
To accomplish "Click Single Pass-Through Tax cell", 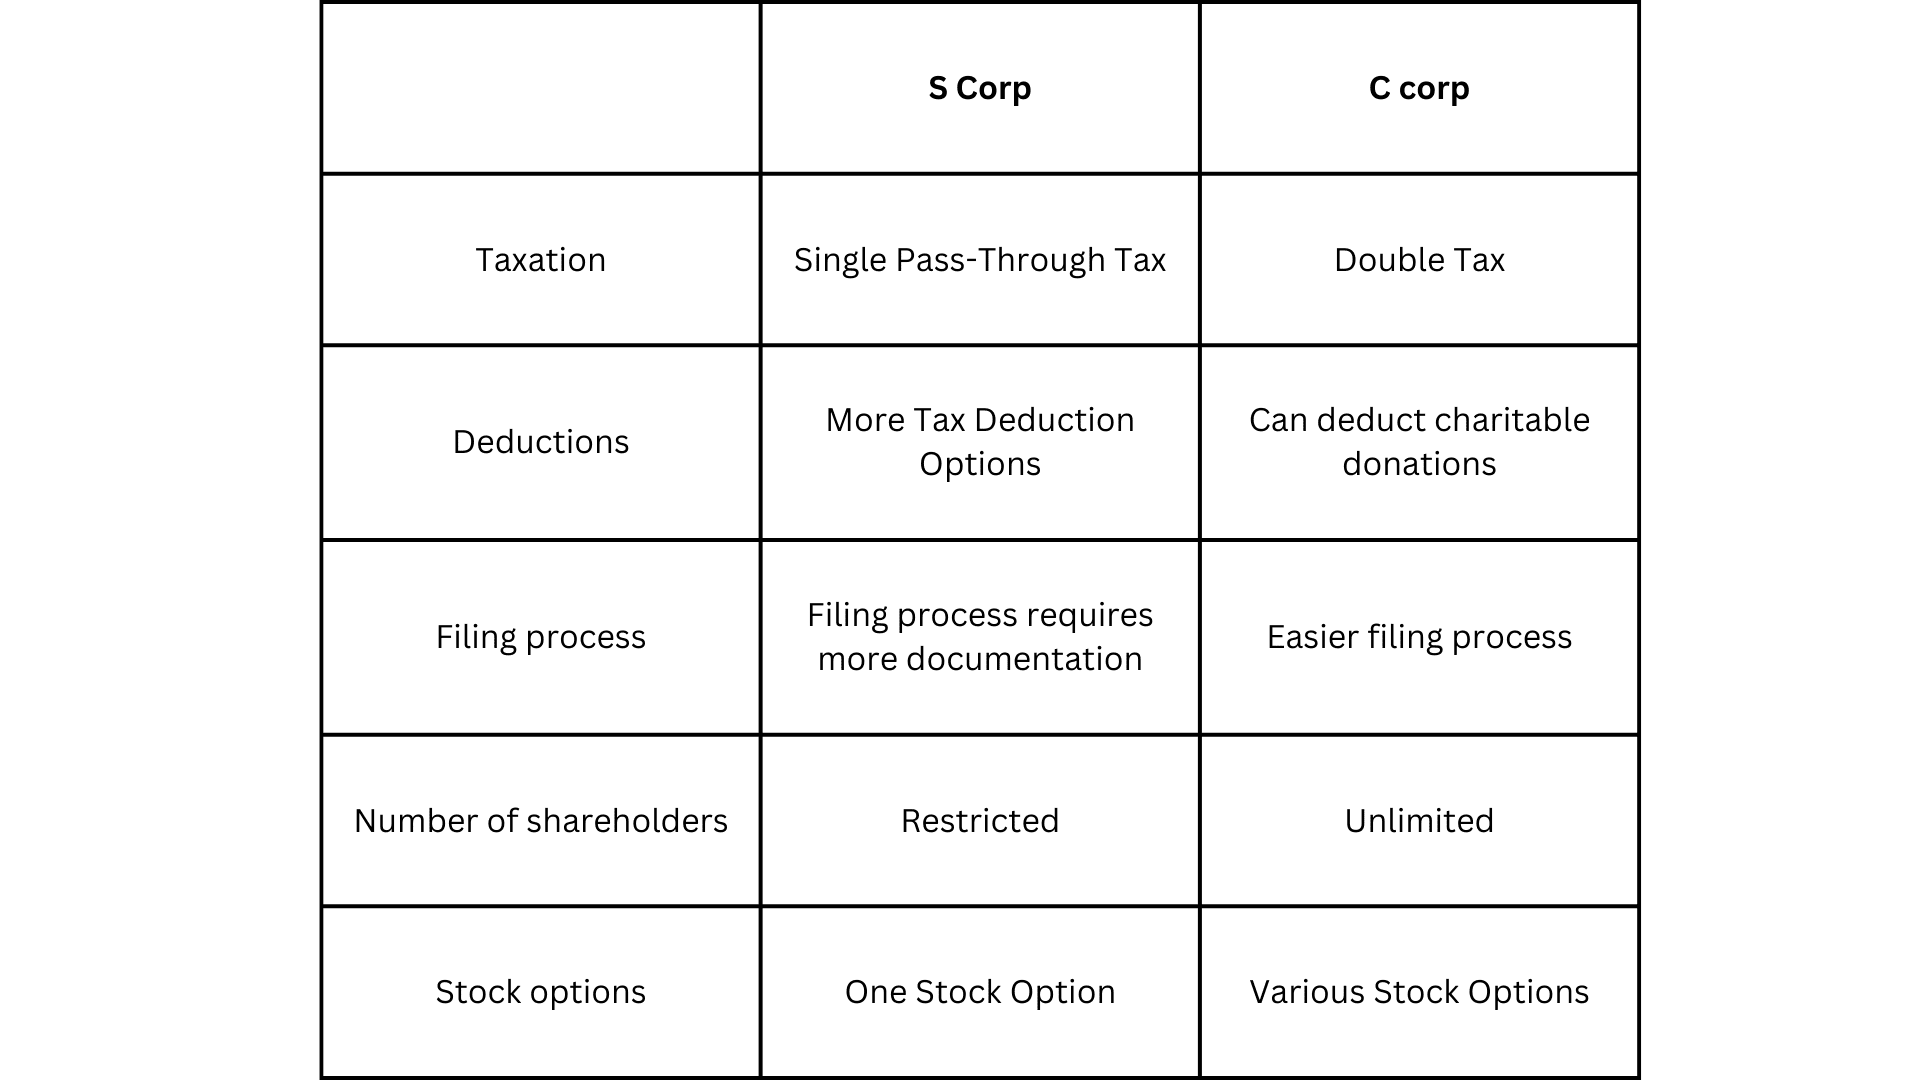I will pyautogui.click(x=980, y=258).
